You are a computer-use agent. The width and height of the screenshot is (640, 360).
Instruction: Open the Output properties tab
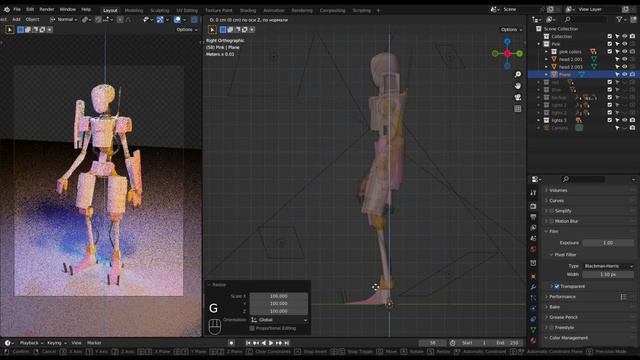click(x=533, y=217)
